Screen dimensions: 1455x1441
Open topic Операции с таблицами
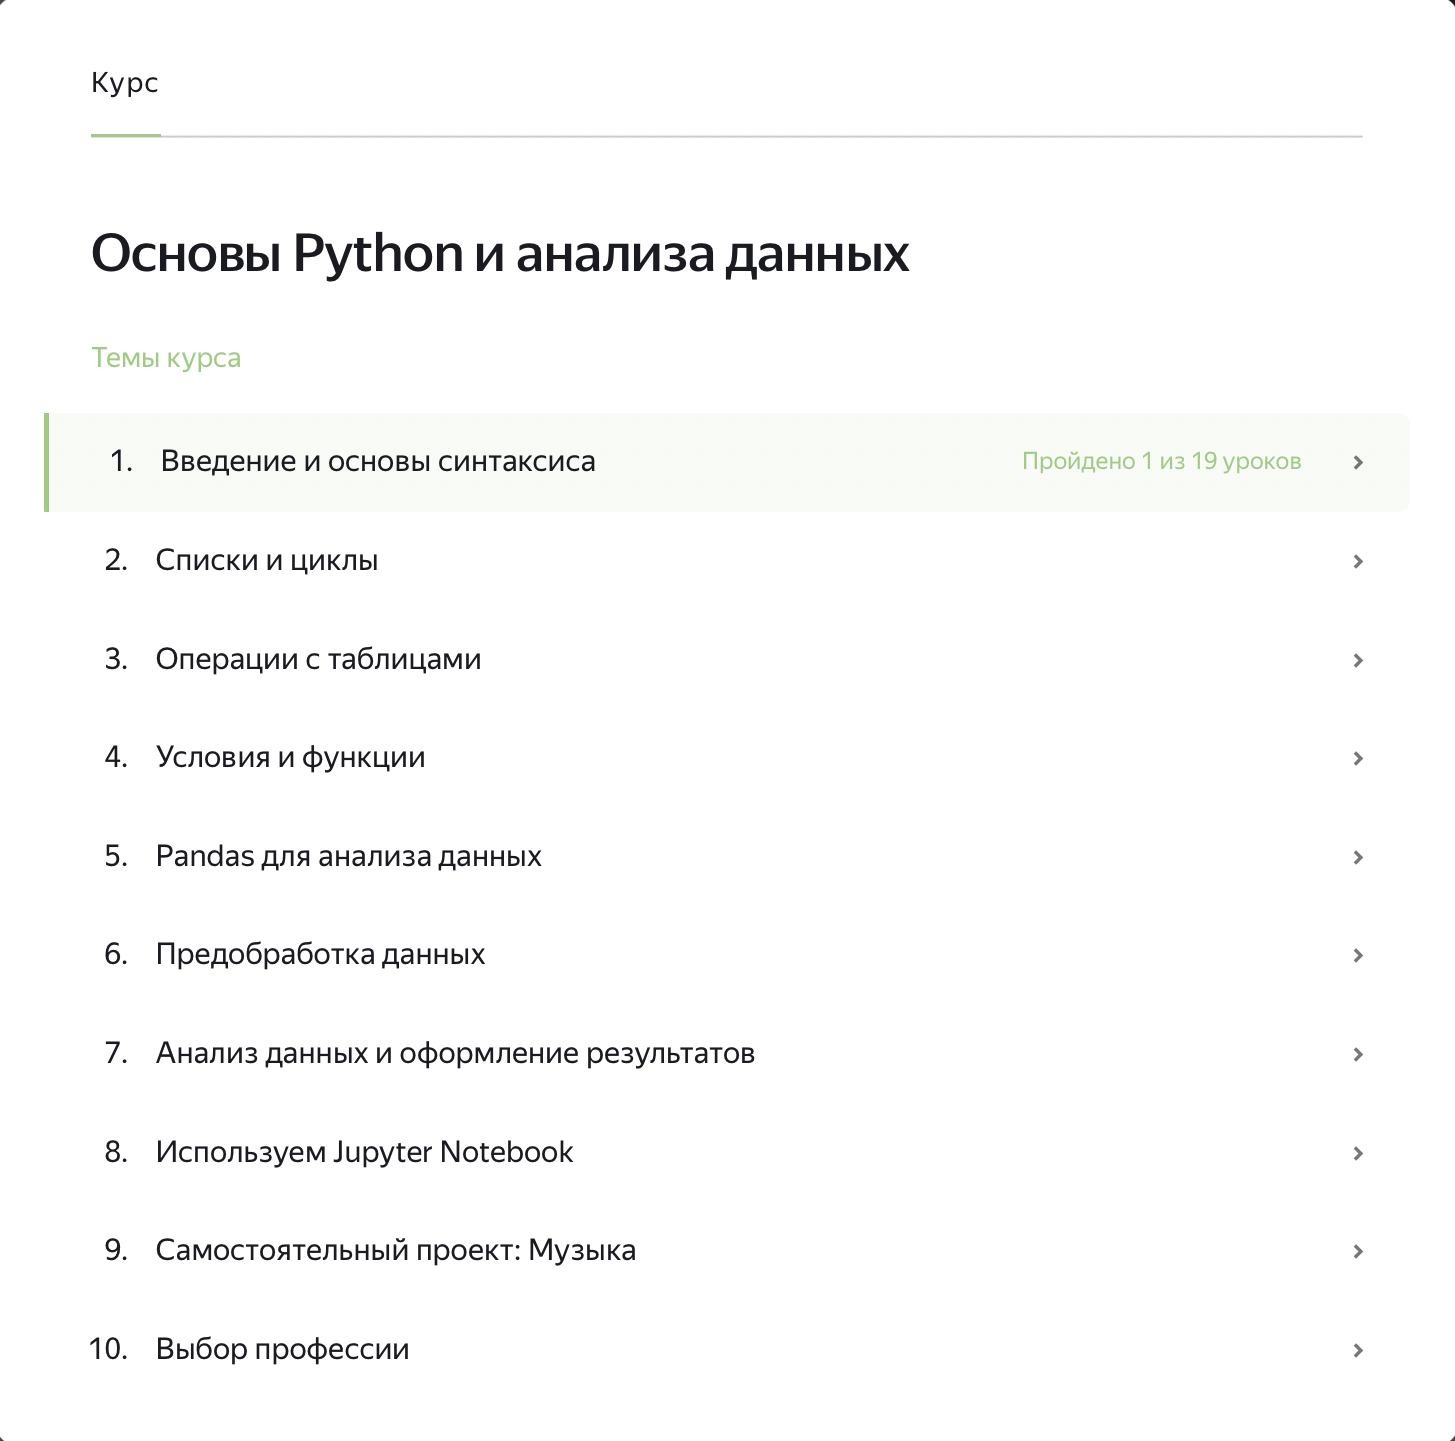[727, 659]
